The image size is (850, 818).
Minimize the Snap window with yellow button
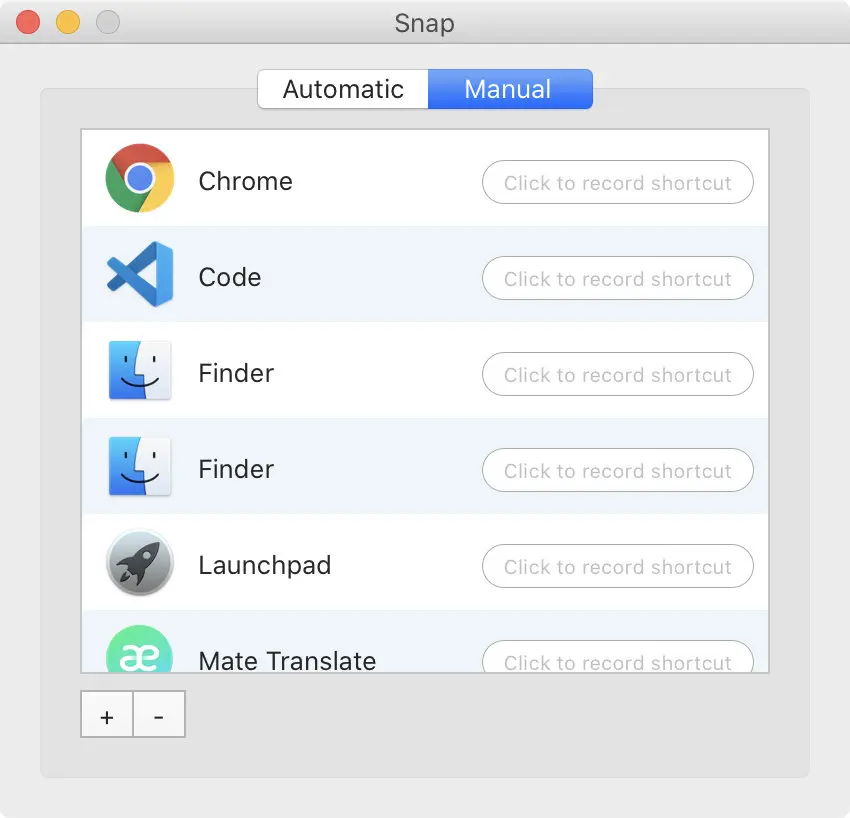click(x=68, y=22)
